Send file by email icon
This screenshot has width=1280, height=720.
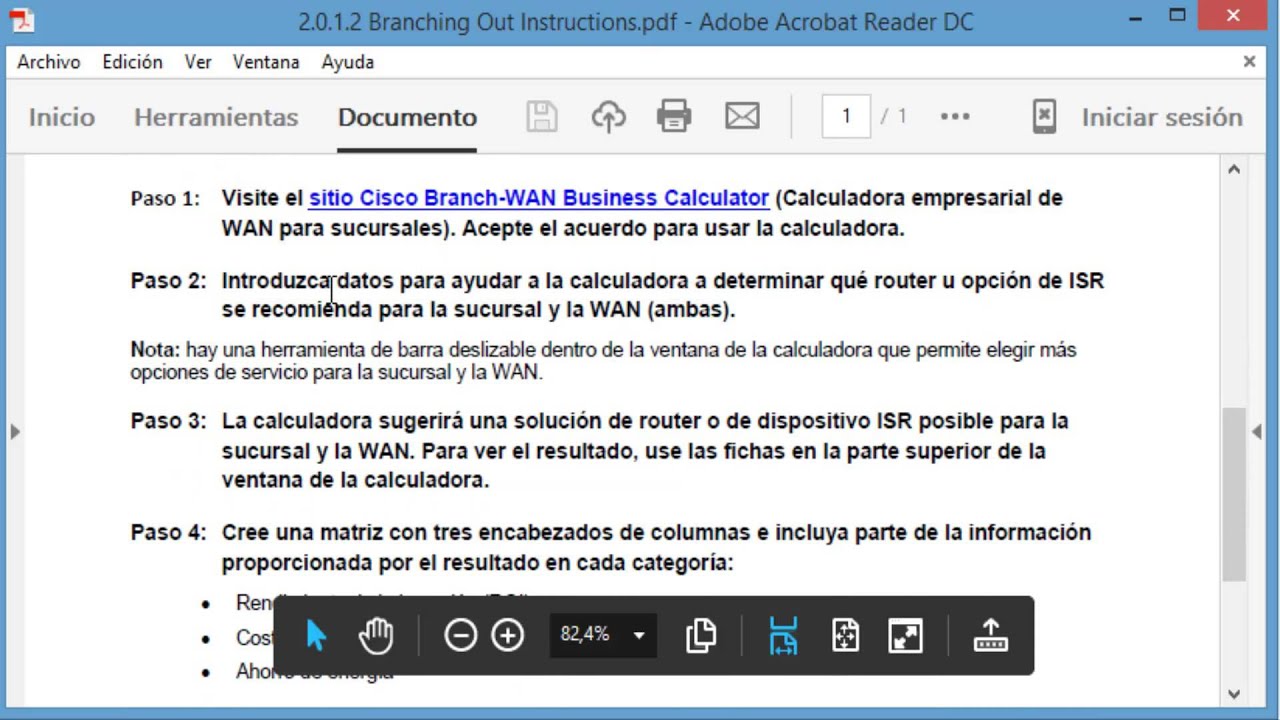[x=742, y=117]
